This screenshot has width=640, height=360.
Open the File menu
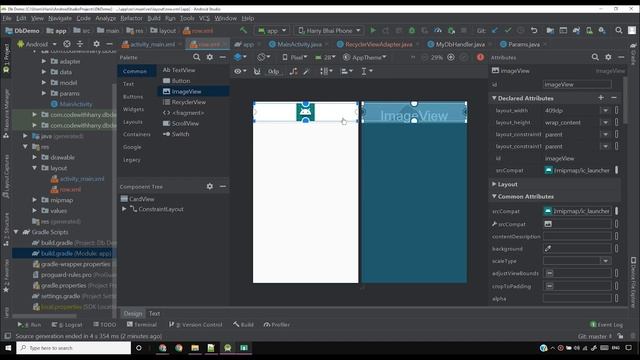[x=7, y=18]
